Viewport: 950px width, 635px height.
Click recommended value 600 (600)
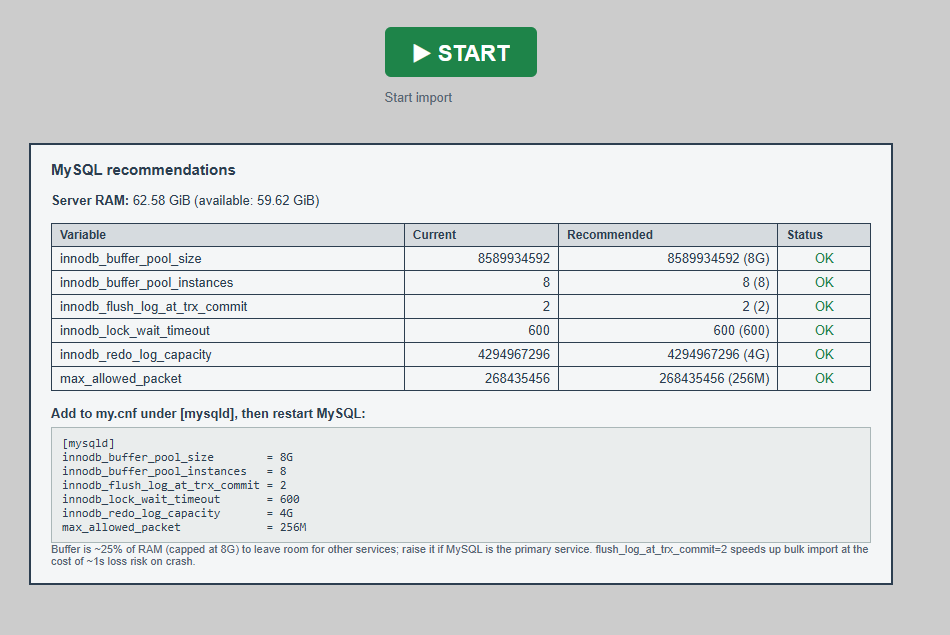pyautogui.click(x=741, y=331)
